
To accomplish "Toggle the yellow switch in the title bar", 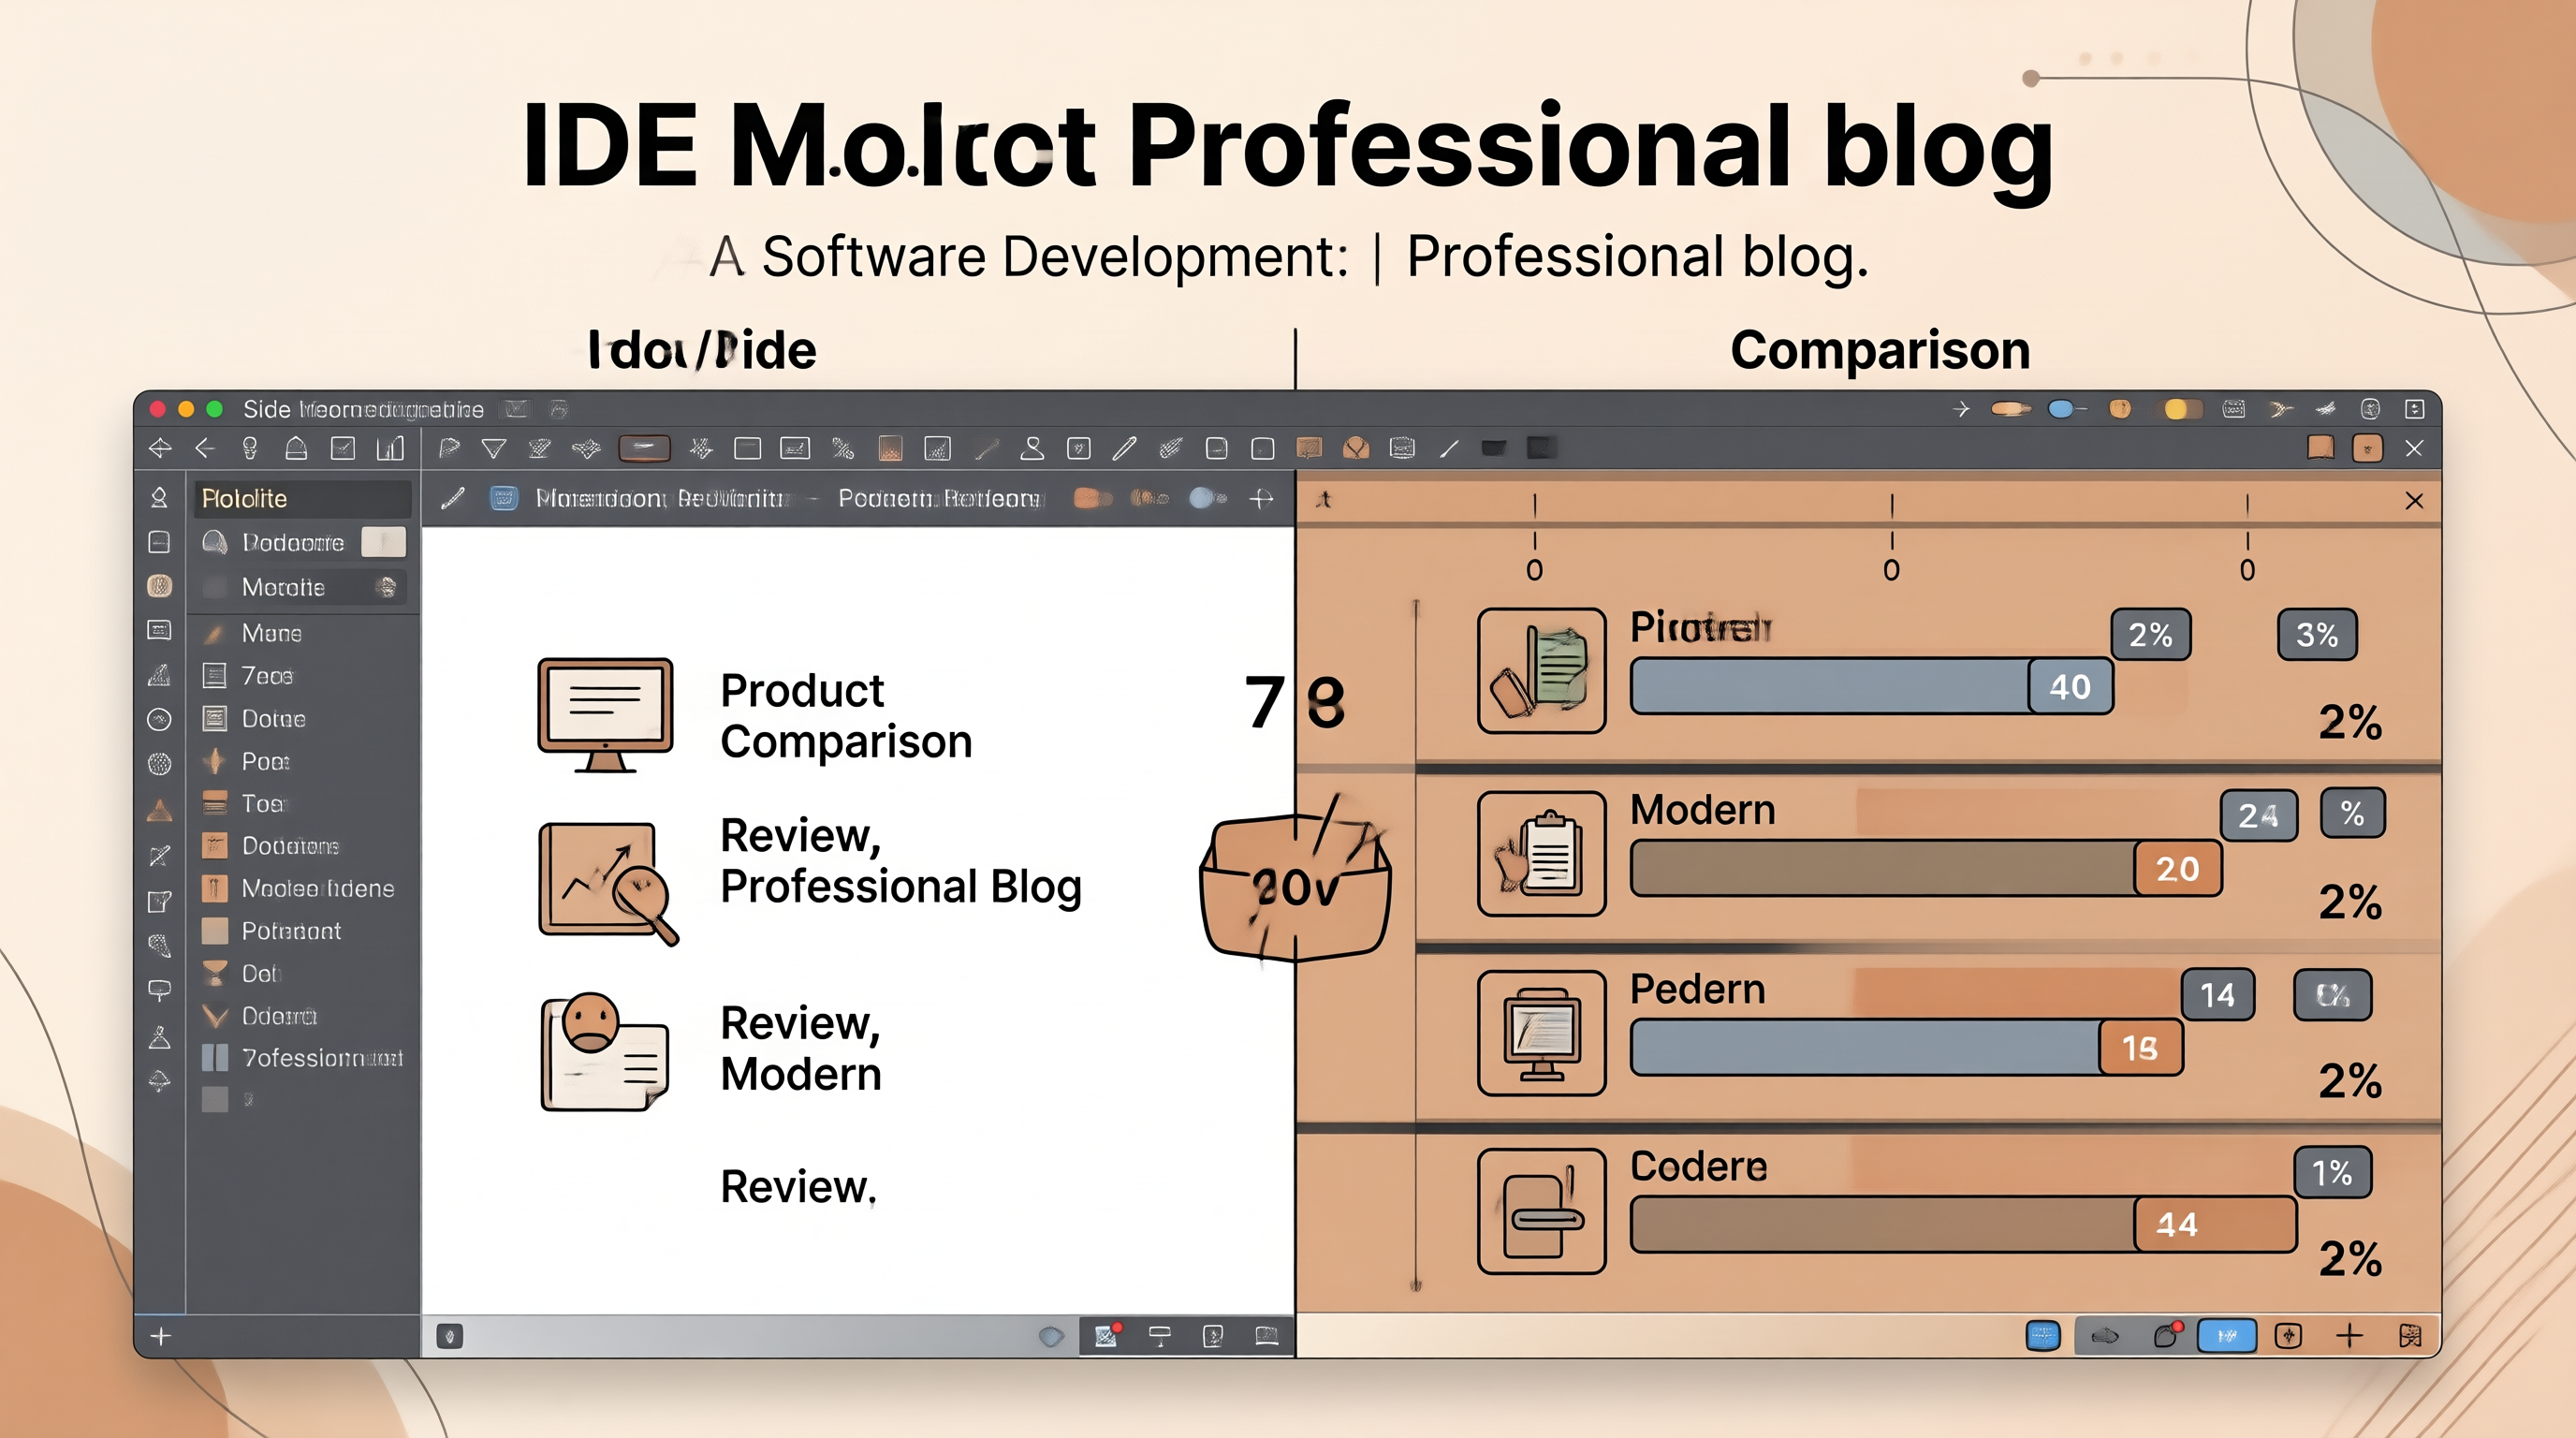I will click(2182, 409).
